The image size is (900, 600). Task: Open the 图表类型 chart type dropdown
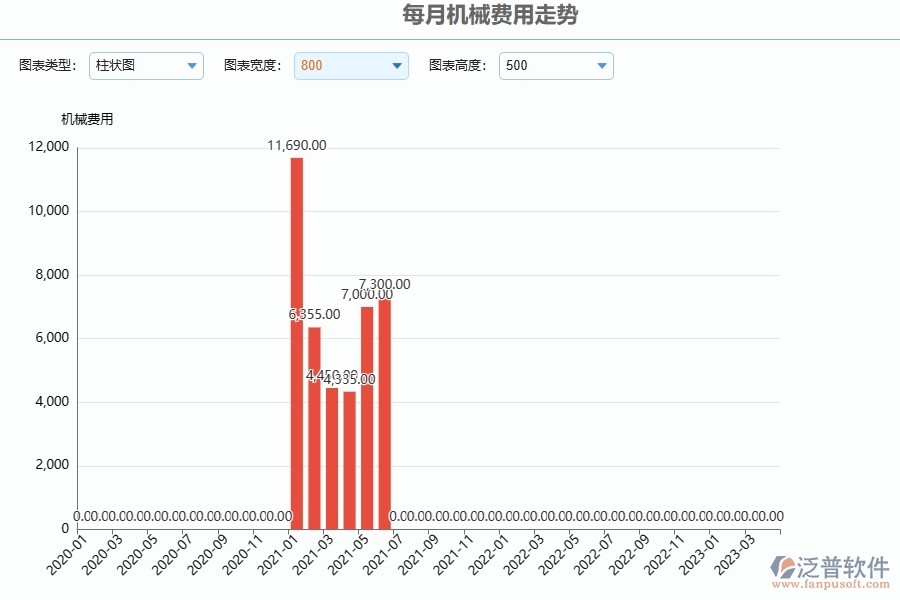coord(146,66)
